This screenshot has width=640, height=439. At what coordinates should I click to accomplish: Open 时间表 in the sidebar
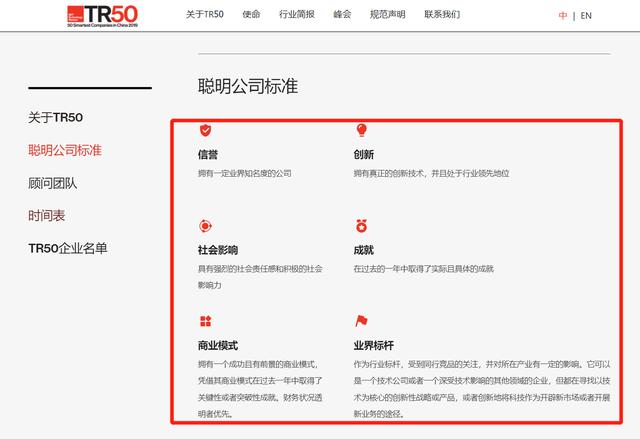(x=46, y=215)
